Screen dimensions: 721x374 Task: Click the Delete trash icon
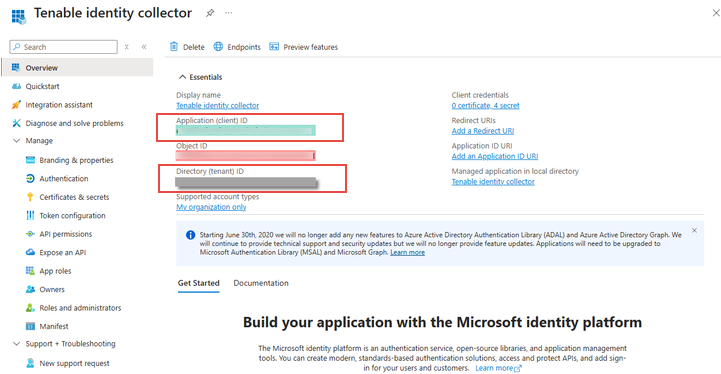(174, 46)
